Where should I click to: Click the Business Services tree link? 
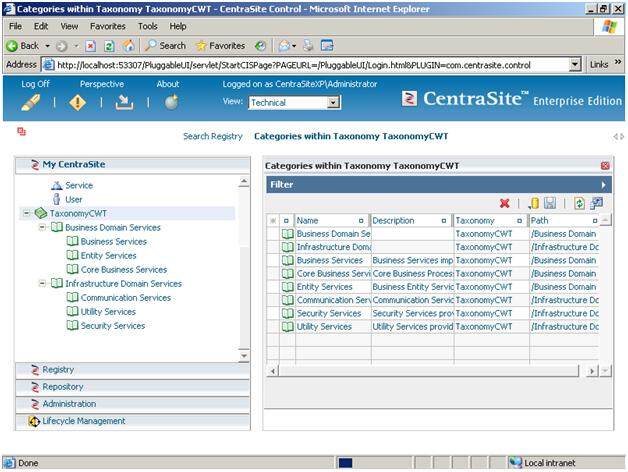point(114,242)
